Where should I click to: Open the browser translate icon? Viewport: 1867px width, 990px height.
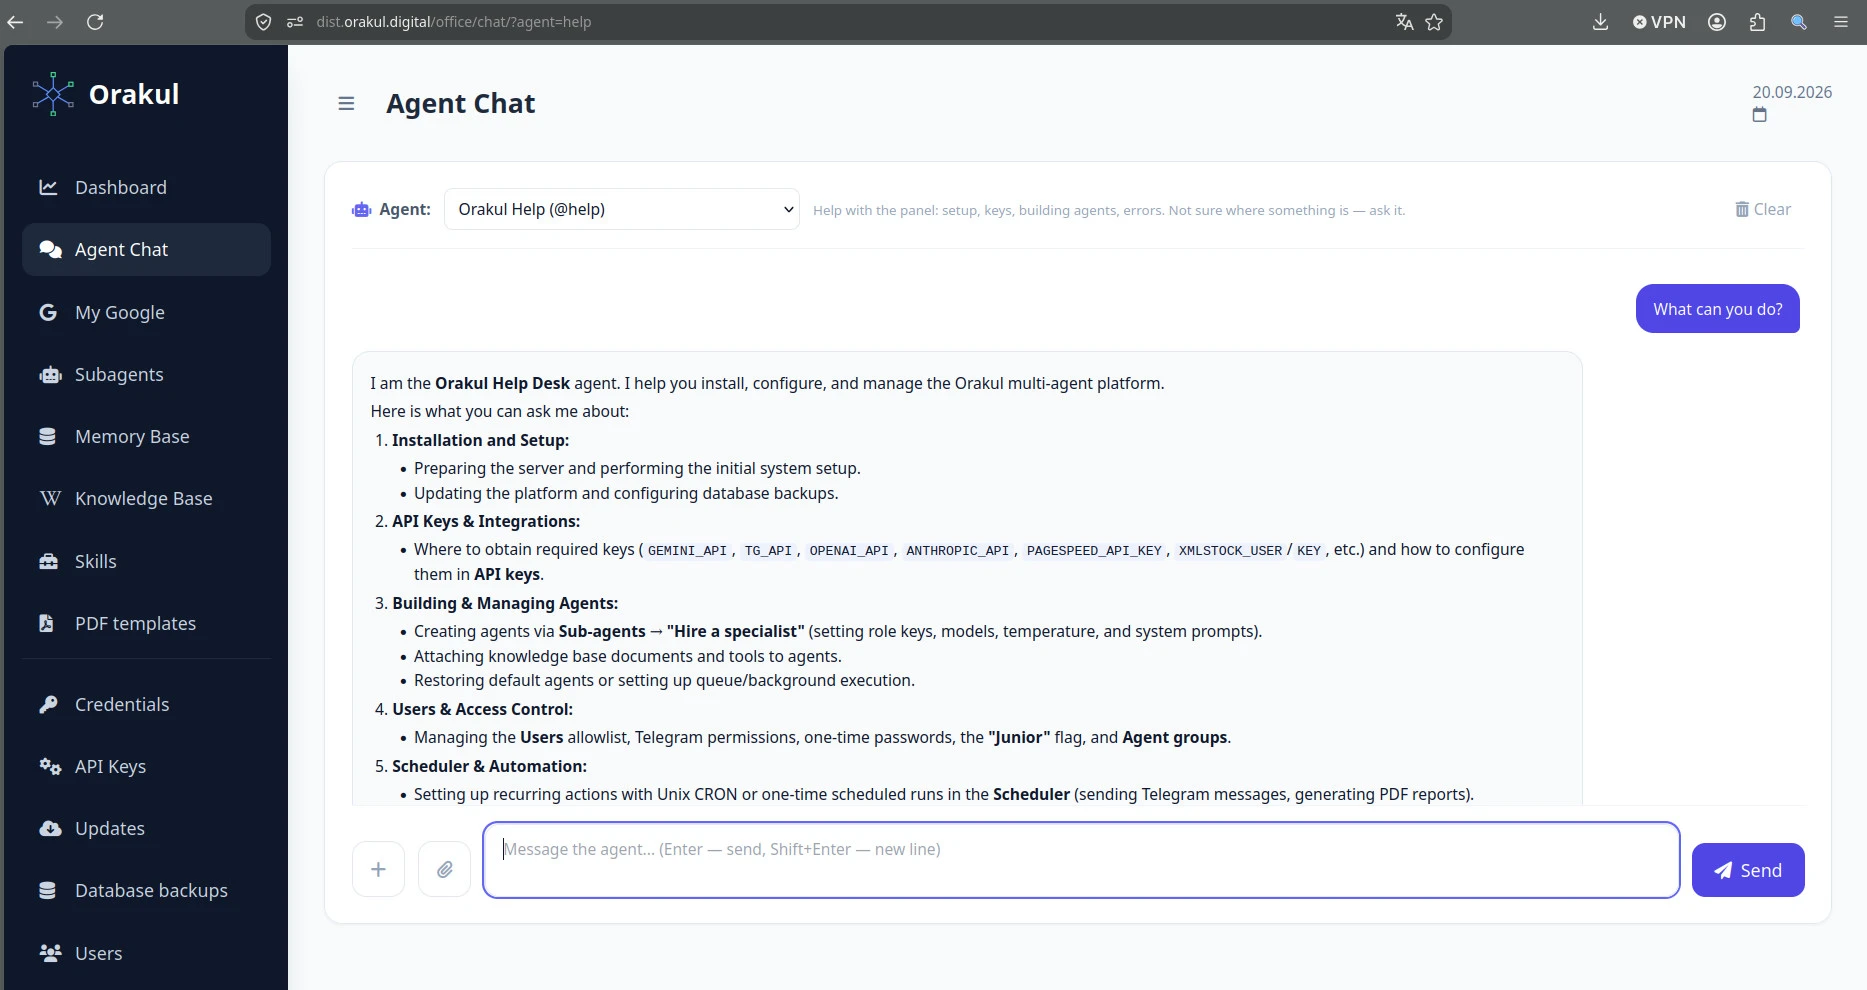point(1405,22)
